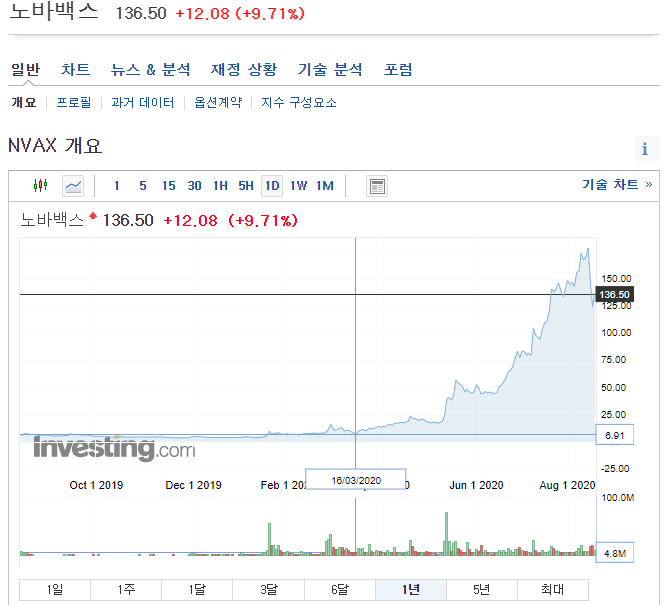This screenshot has width=672, height=605.
Task: Open 옵션계약 link
Action: (x=218, y=102)
